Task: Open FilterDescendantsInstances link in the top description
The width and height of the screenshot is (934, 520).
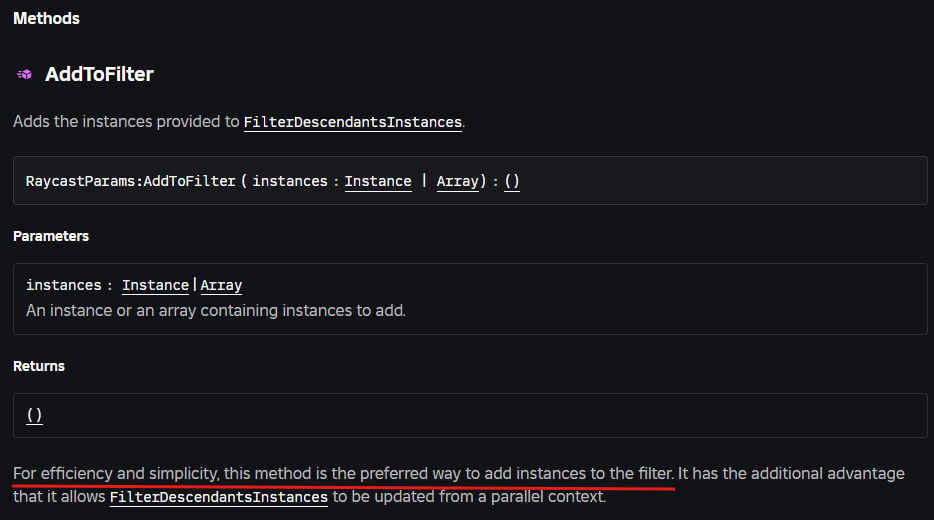Action: [x=353, y=122]
